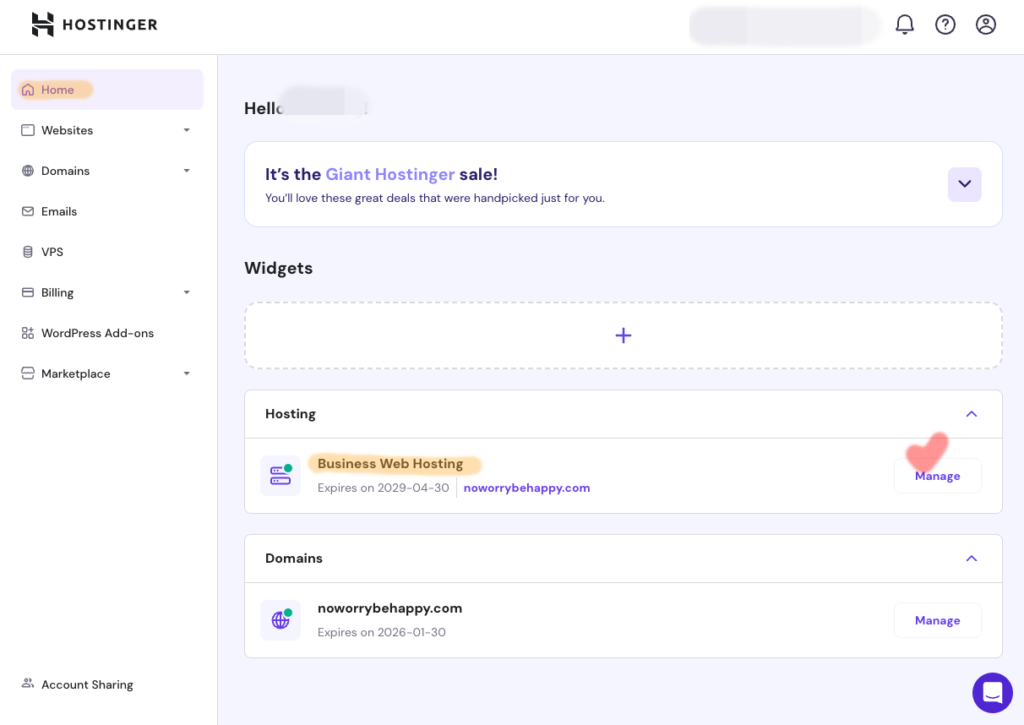
Task: Open the Marketplace menu item
Action: (x=107, y=374)
